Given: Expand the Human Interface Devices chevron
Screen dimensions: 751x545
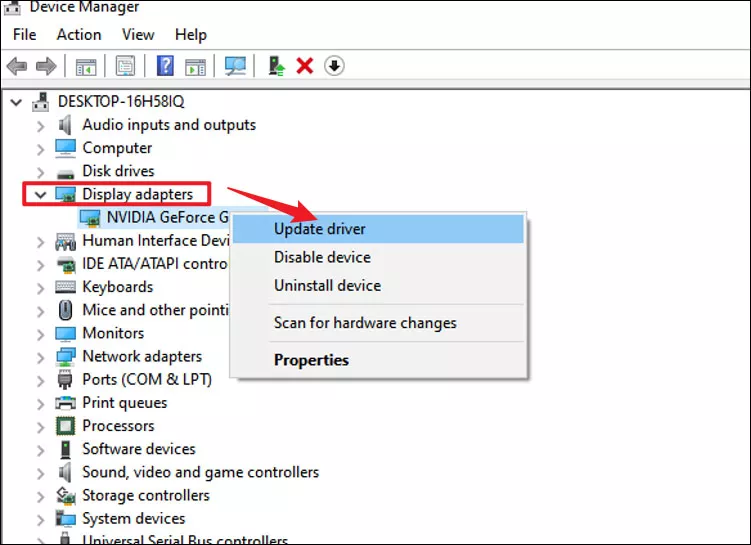Looking at the screenshot, I should [x=41, y=241].
